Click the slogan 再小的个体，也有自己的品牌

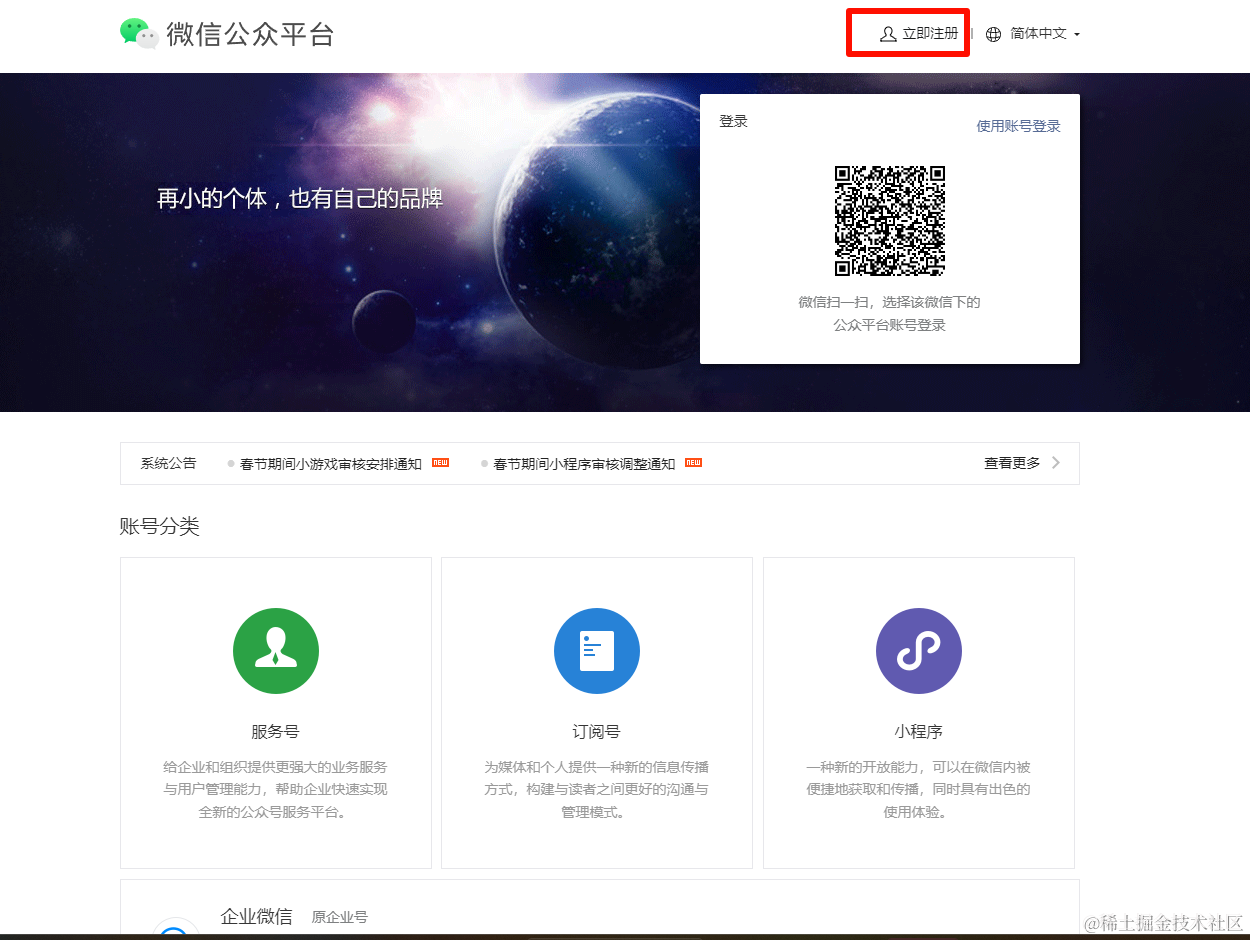(x=300, y=199)
